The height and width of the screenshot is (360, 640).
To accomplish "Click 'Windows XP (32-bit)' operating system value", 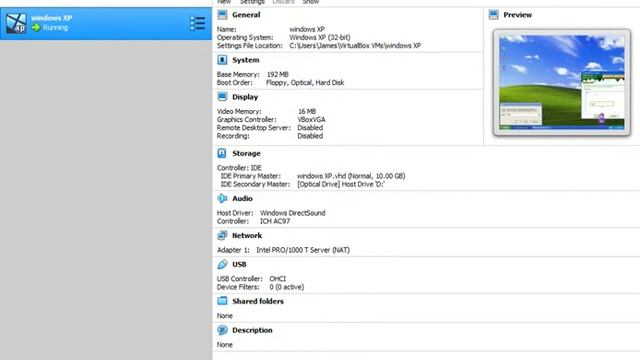I will click(320, 38).
